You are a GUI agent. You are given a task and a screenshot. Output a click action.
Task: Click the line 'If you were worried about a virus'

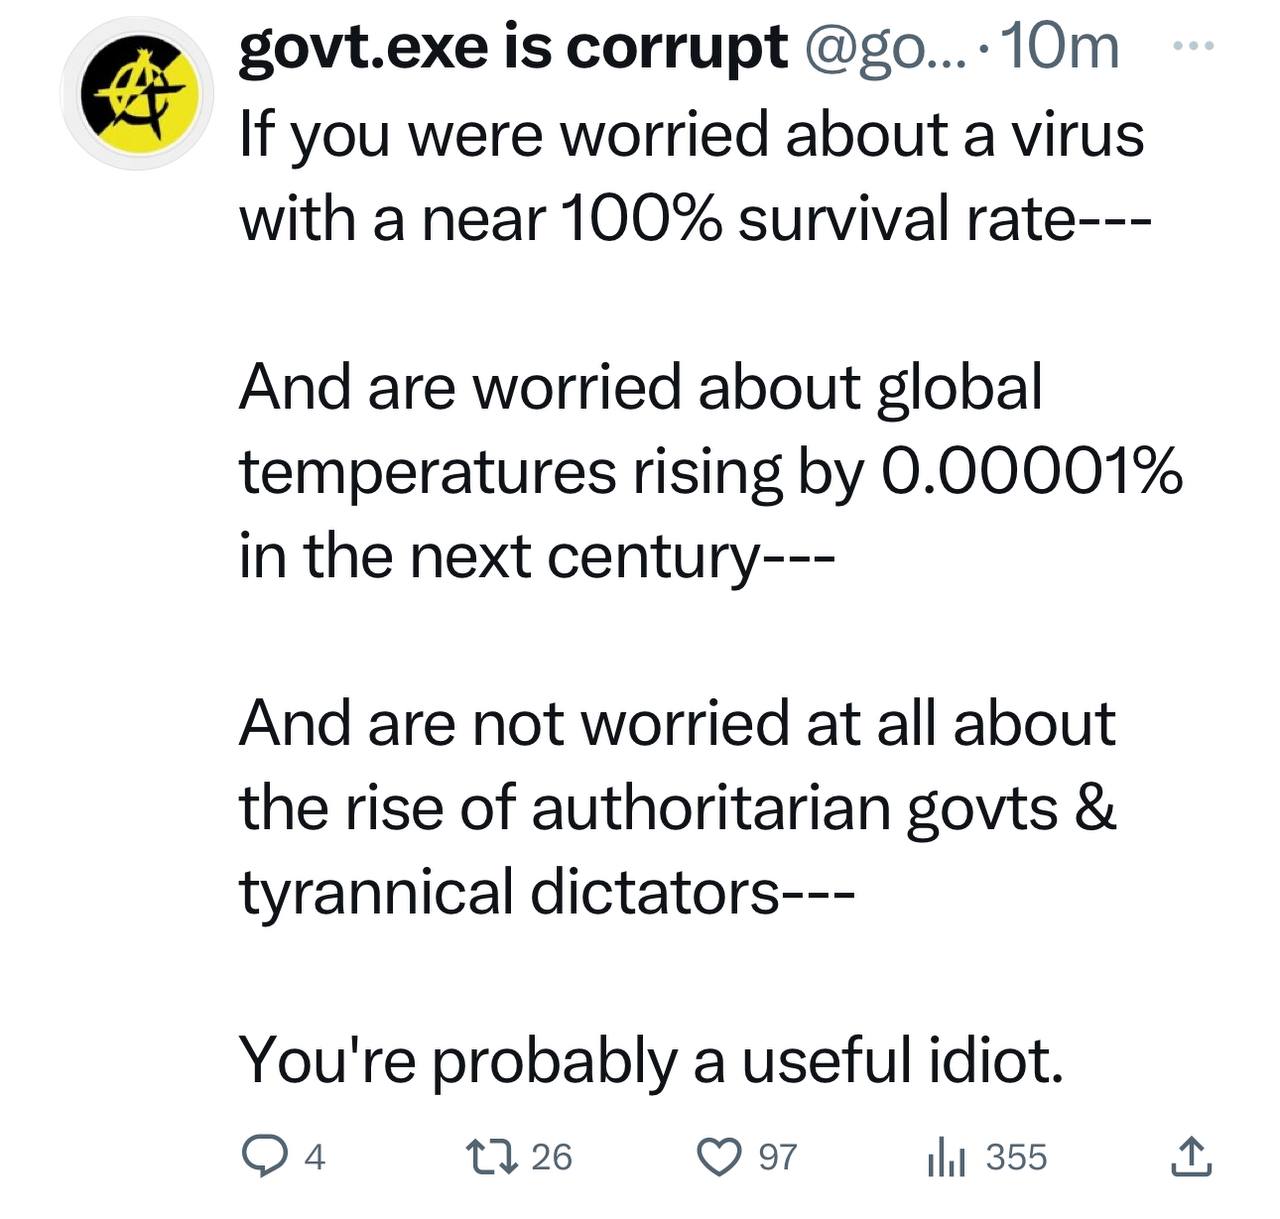(x=691, y=133)
